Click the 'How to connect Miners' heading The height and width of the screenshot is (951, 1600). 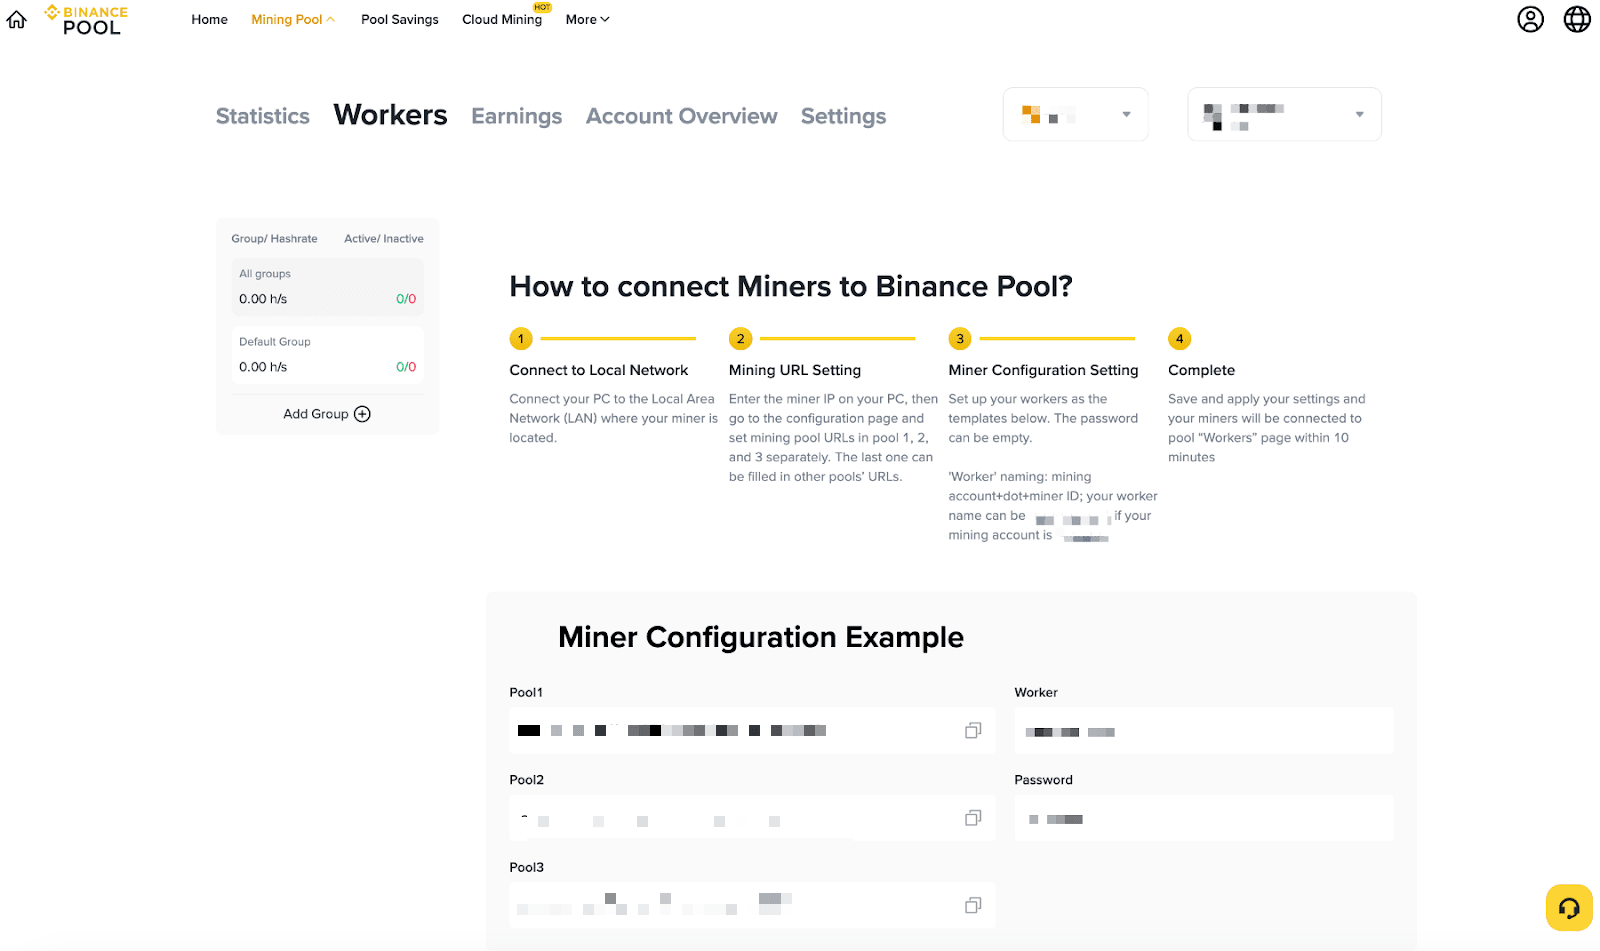pos(791,287)
